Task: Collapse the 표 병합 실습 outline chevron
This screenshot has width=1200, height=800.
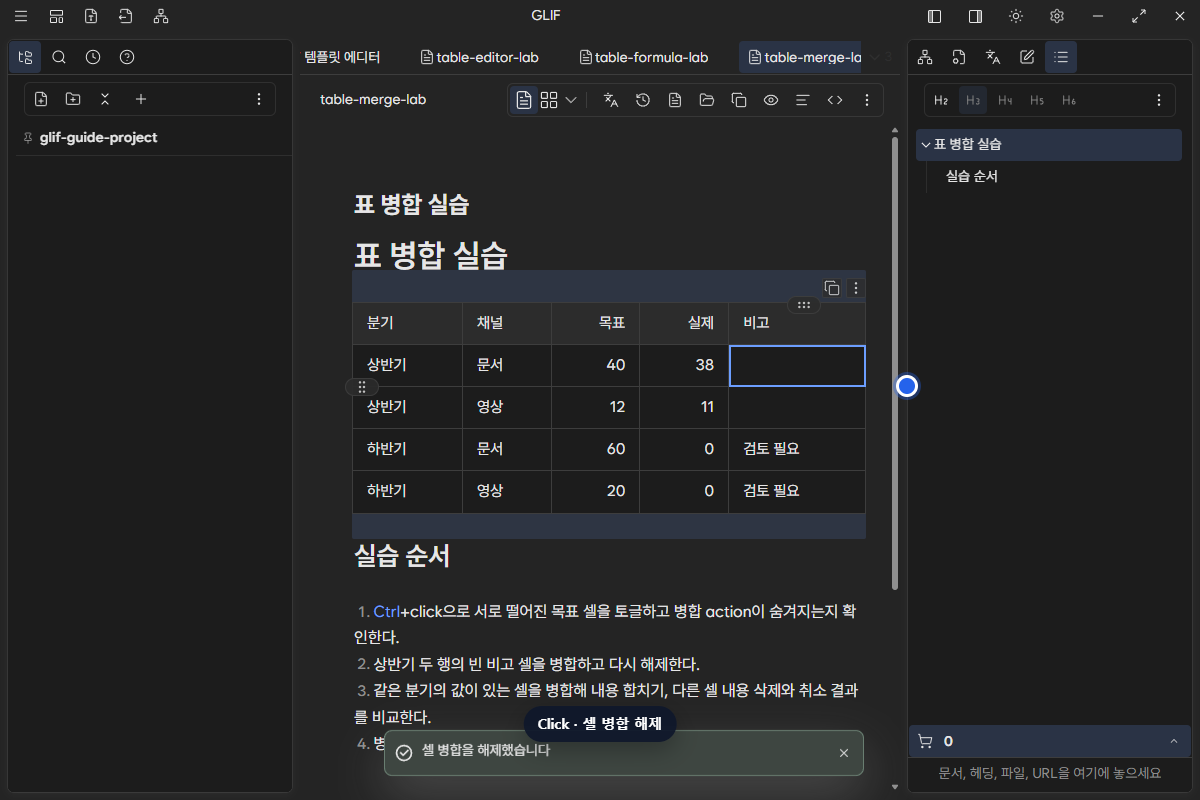Action: point(925,144)
